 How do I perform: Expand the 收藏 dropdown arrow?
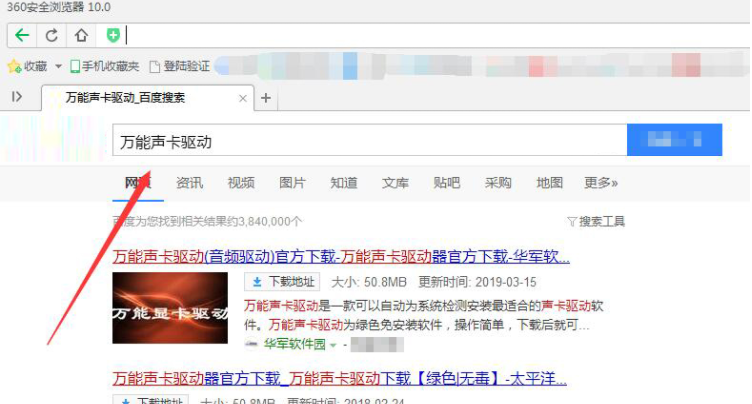[x=59, y=67]
